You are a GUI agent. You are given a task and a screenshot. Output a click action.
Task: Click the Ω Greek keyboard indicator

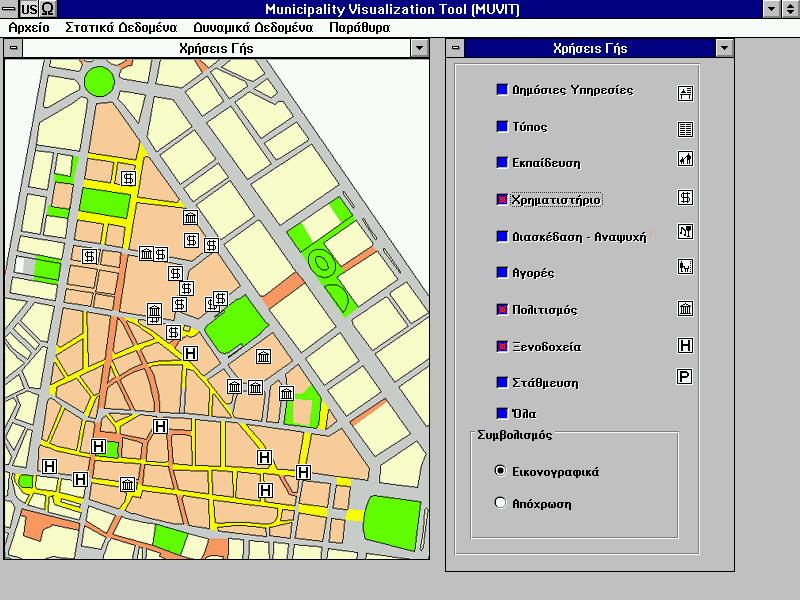point(47,9)
